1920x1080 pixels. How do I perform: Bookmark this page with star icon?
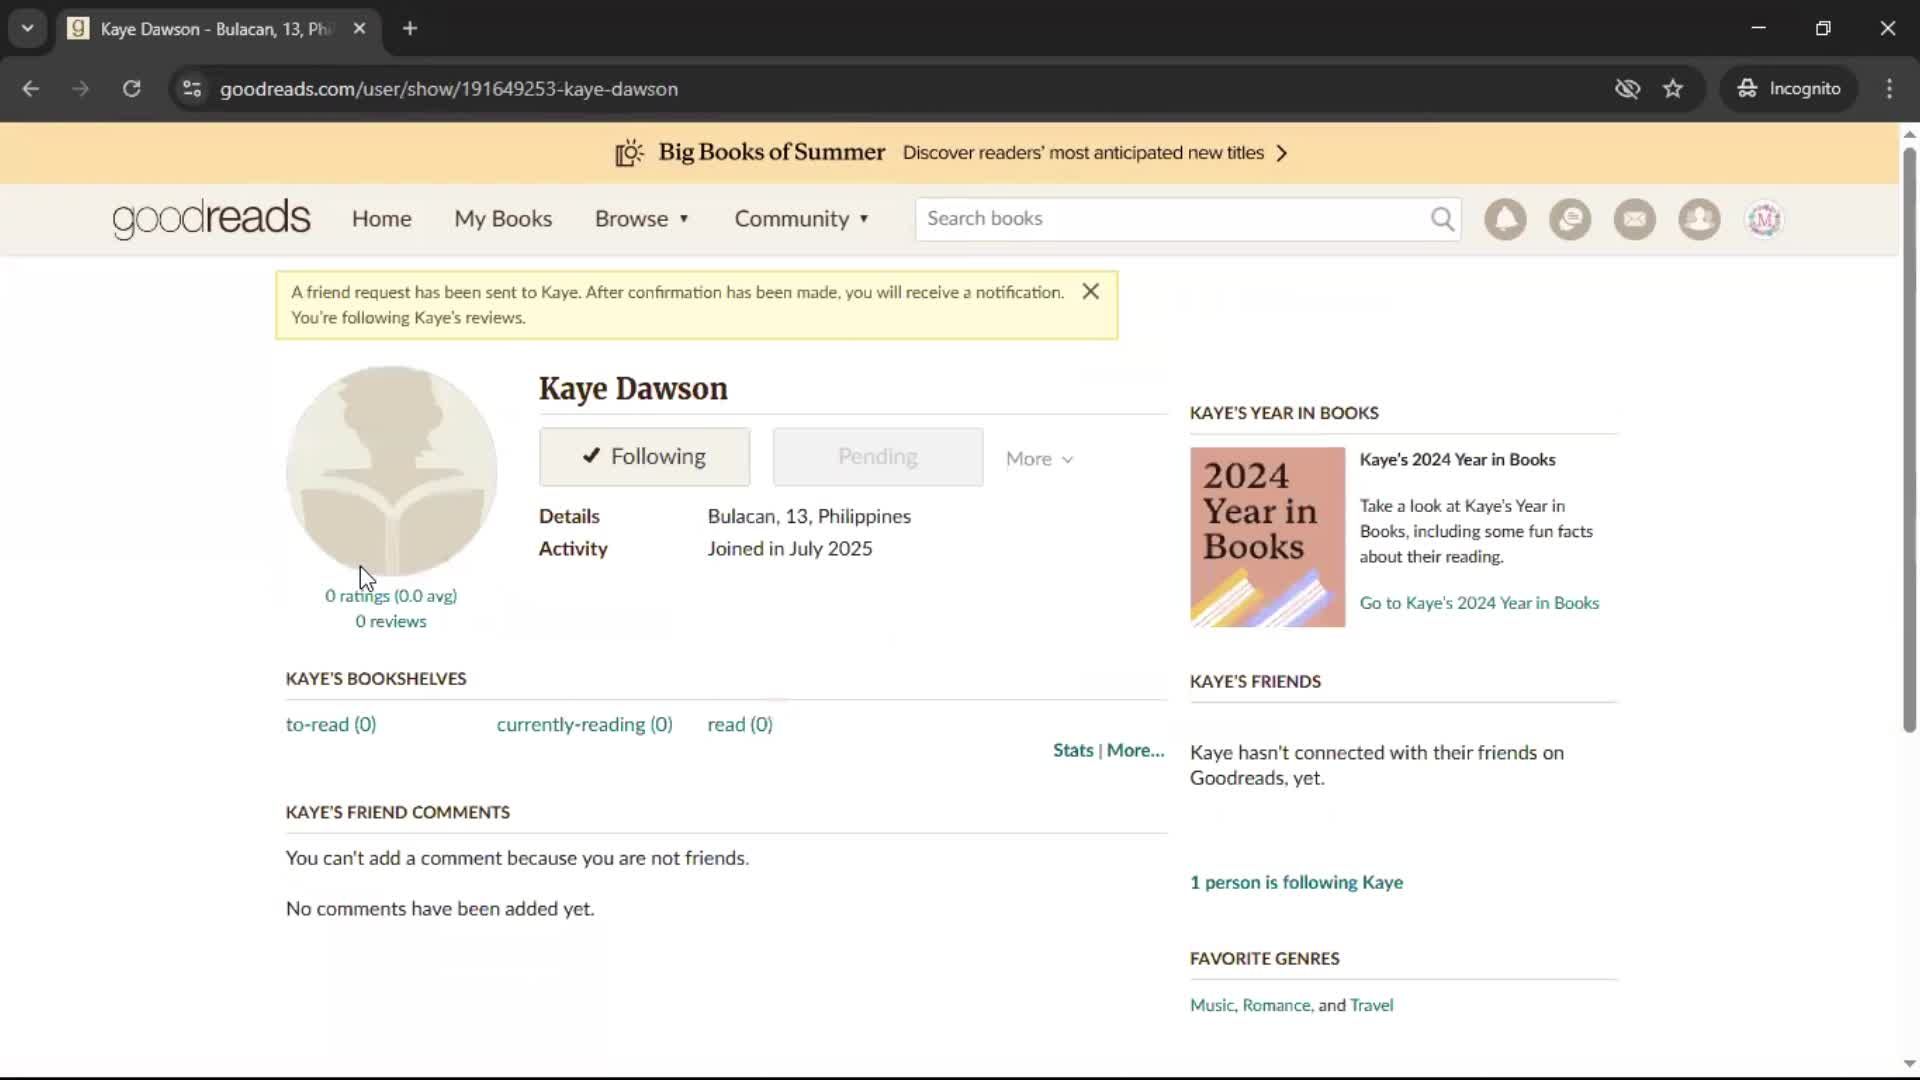click(1673, 89)
